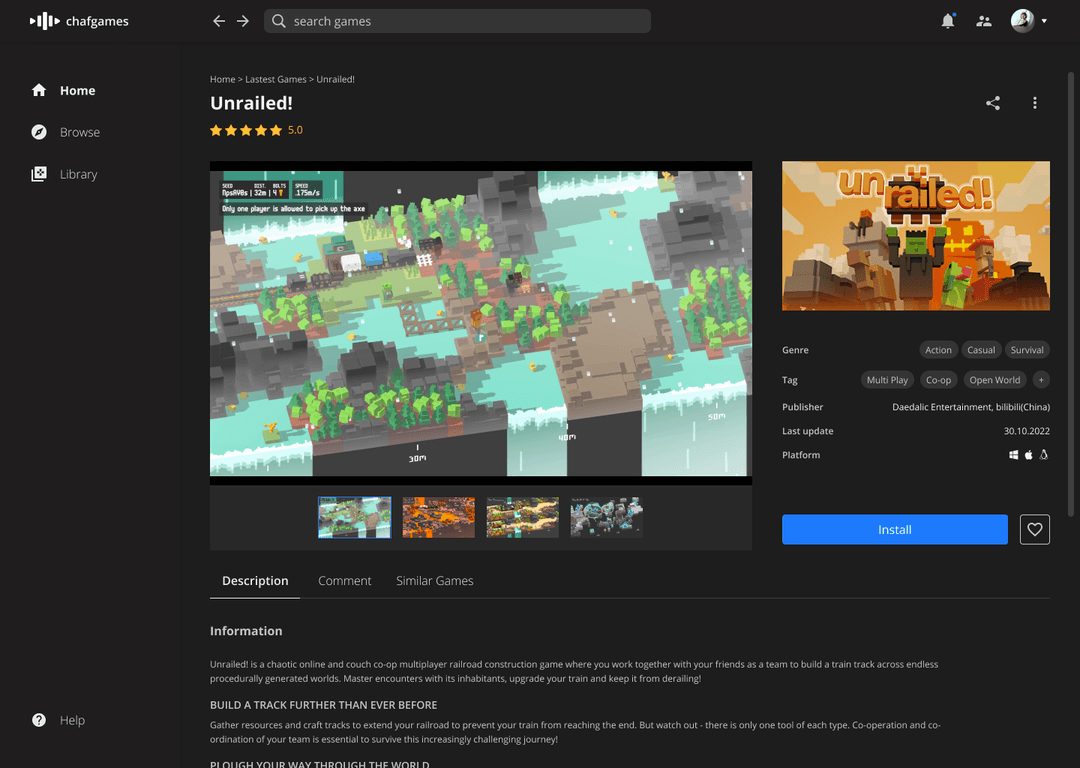Select the Co-op tag
1080x768 pixels.
tap(938, 380)
